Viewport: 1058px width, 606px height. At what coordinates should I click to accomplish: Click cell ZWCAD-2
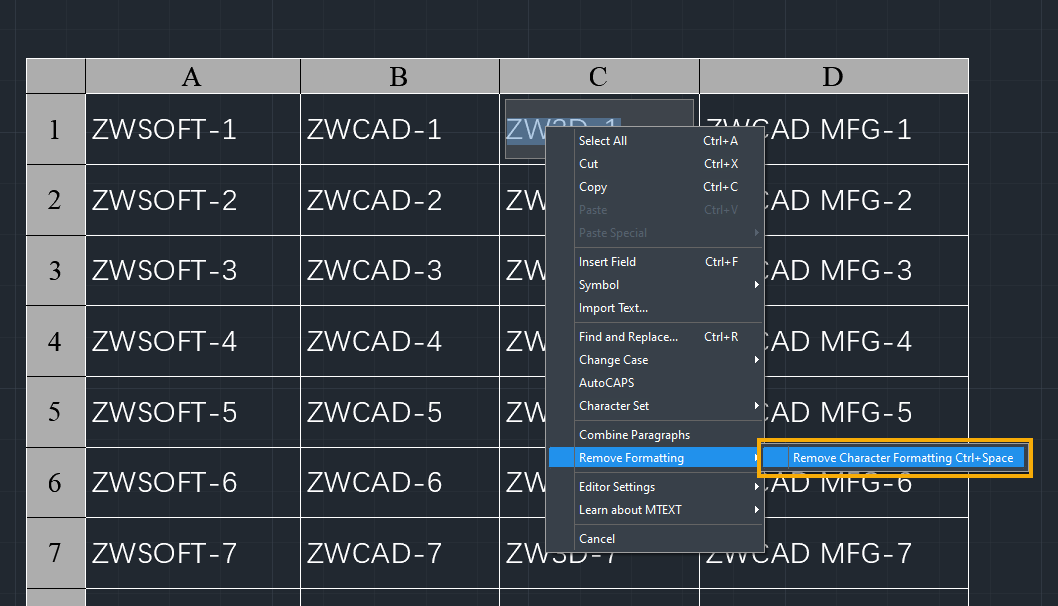399,200
